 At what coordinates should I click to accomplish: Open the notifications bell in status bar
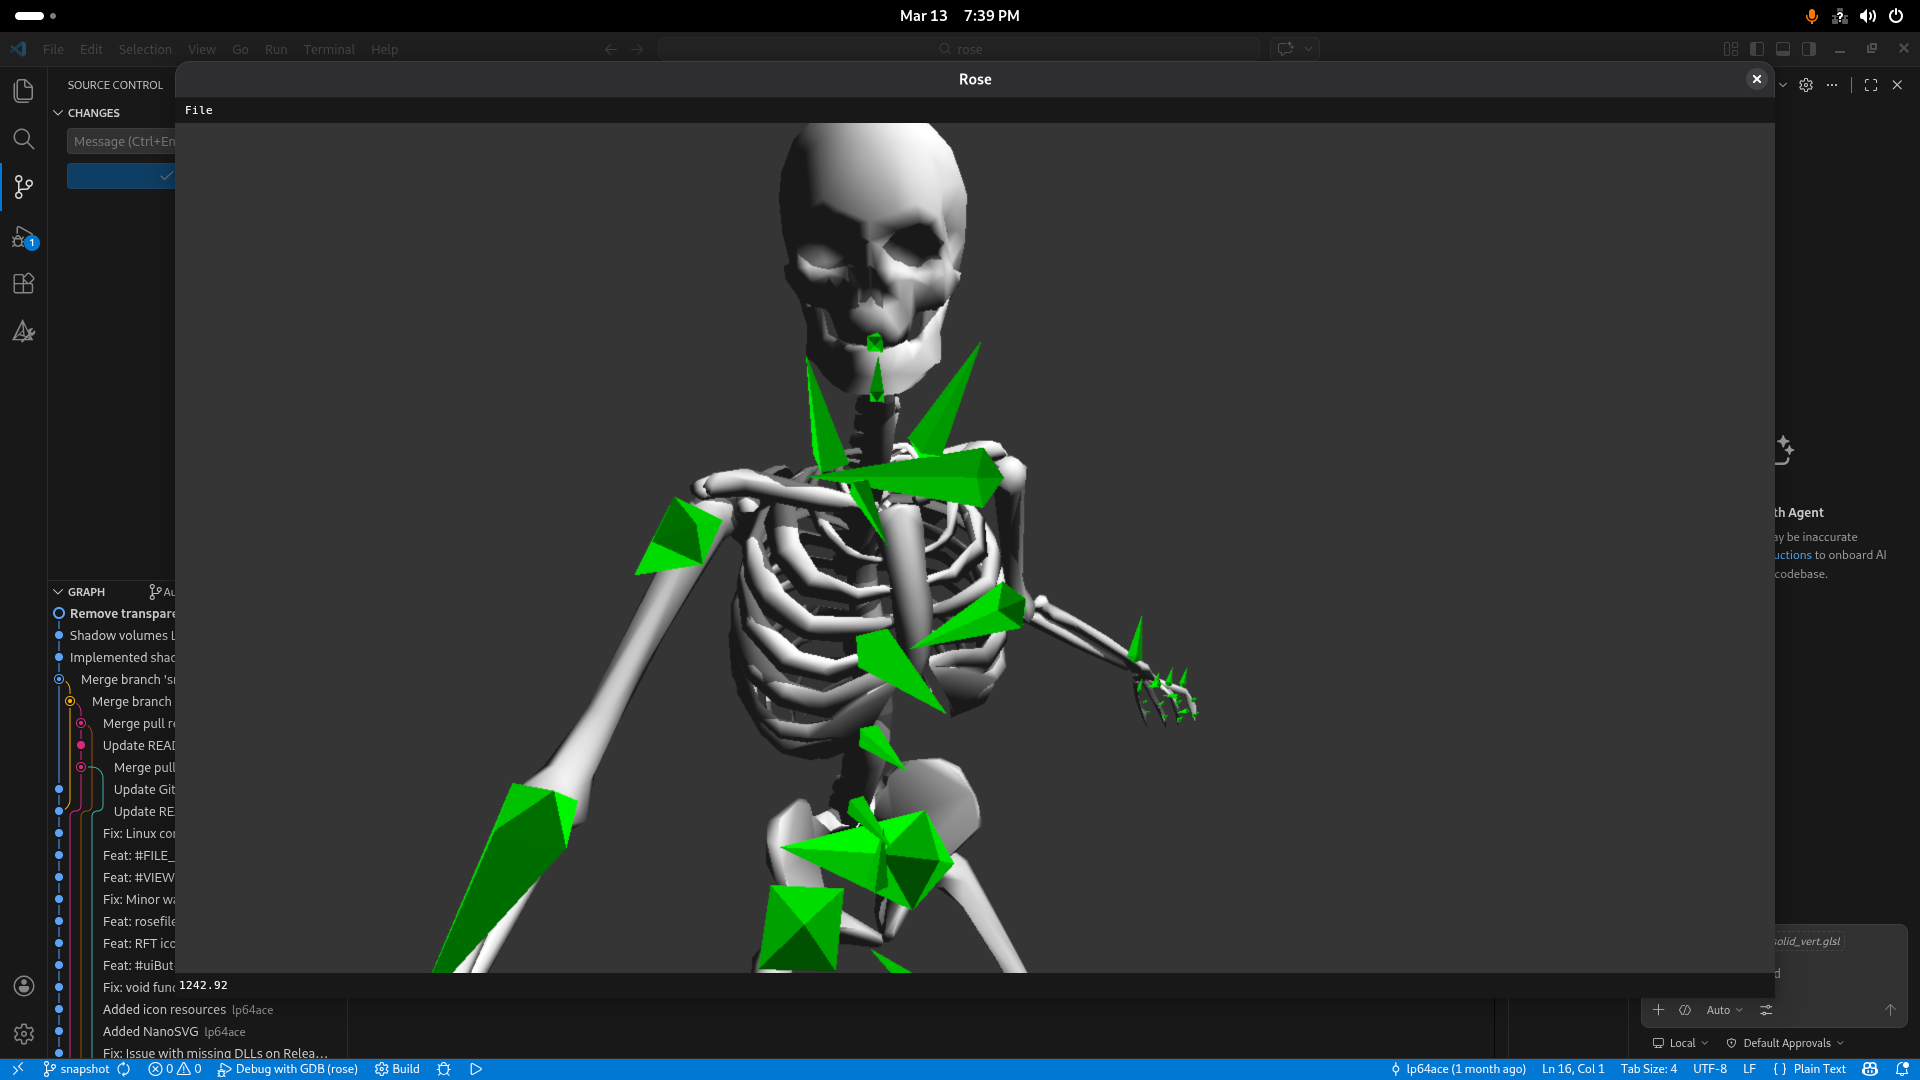pos(1902,1069)
